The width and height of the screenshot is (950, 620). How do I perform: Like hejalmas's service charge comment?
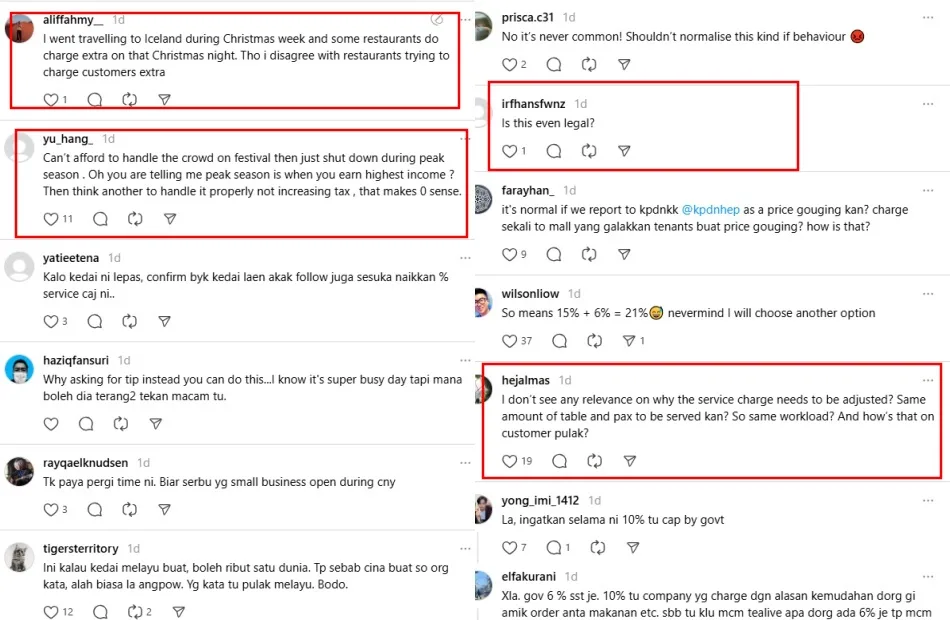[x=510, y=461]
